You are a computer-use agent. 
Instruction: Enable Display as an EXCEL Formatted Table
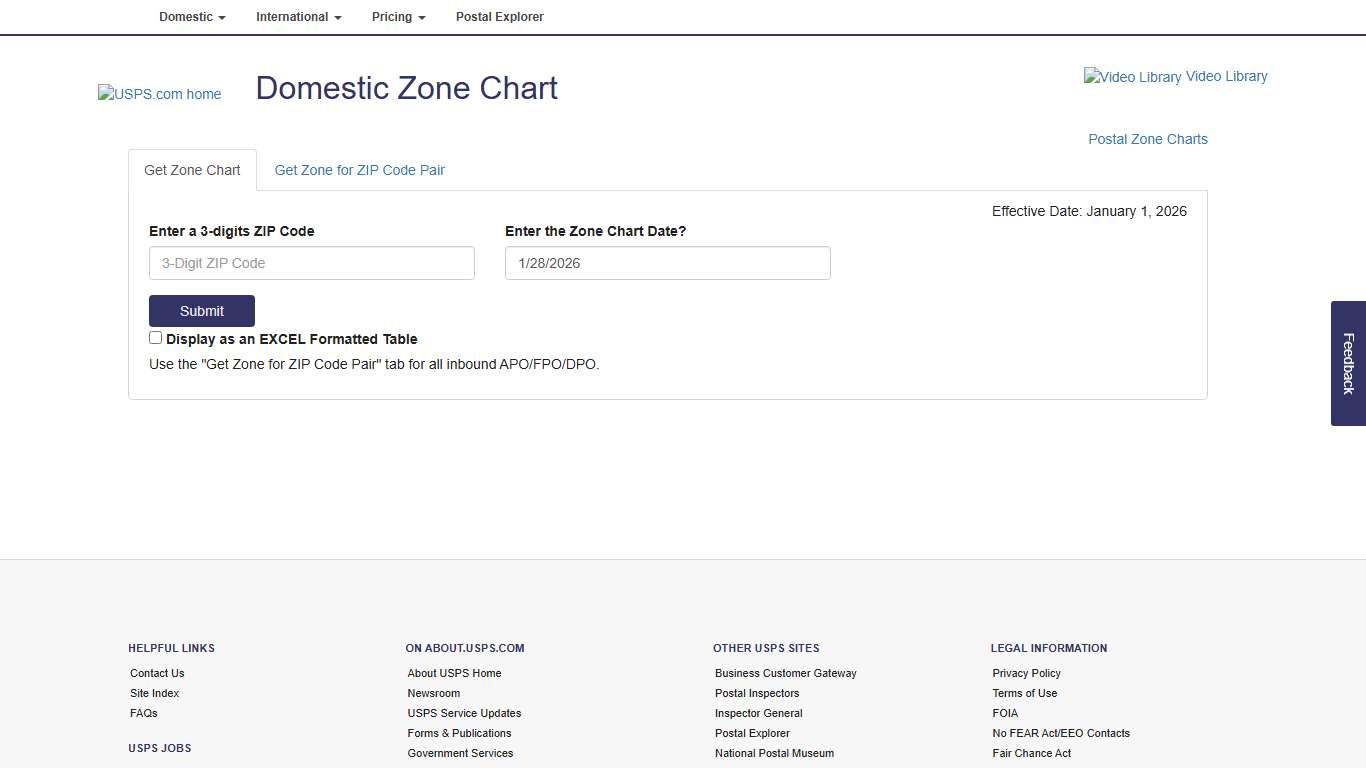155,337
